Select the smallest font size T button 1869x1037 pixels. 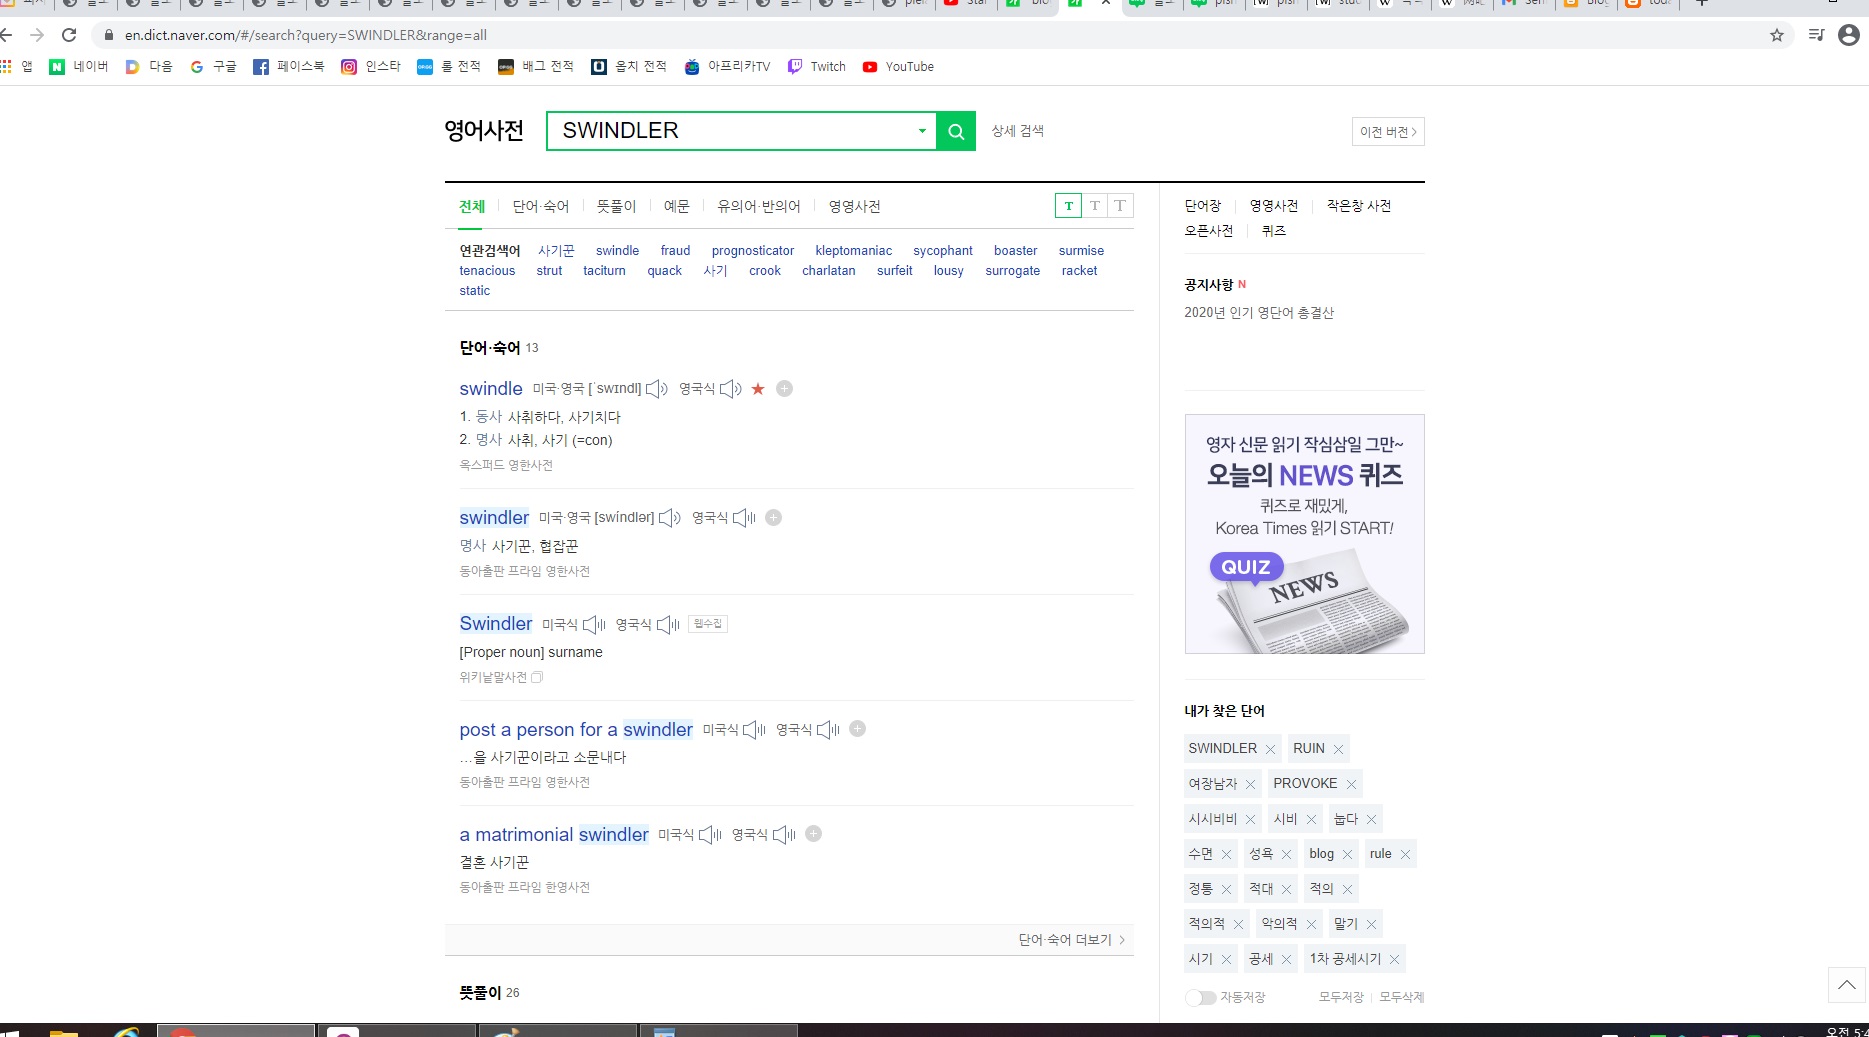(x=1068, y=206)
